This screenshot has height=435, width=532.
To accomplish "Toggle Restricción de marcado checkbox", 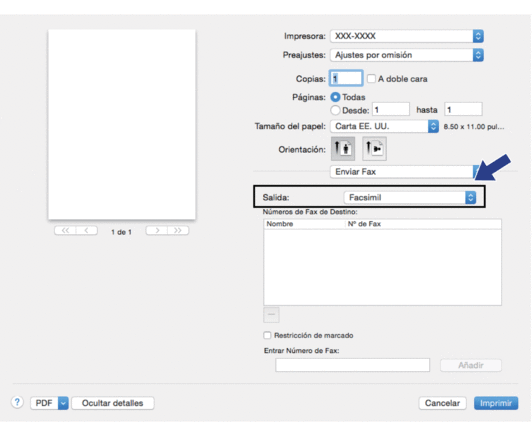I will pos(267,335).
